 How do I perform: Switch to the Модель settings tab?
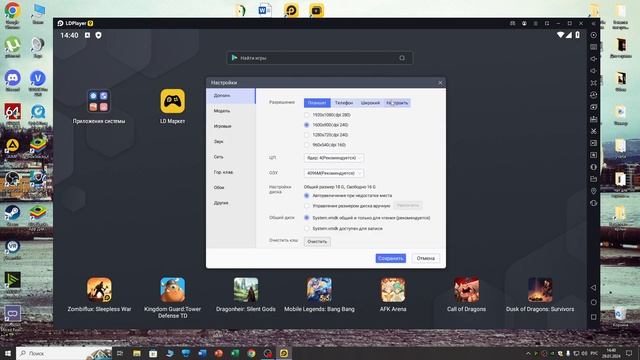coord(231,111)
